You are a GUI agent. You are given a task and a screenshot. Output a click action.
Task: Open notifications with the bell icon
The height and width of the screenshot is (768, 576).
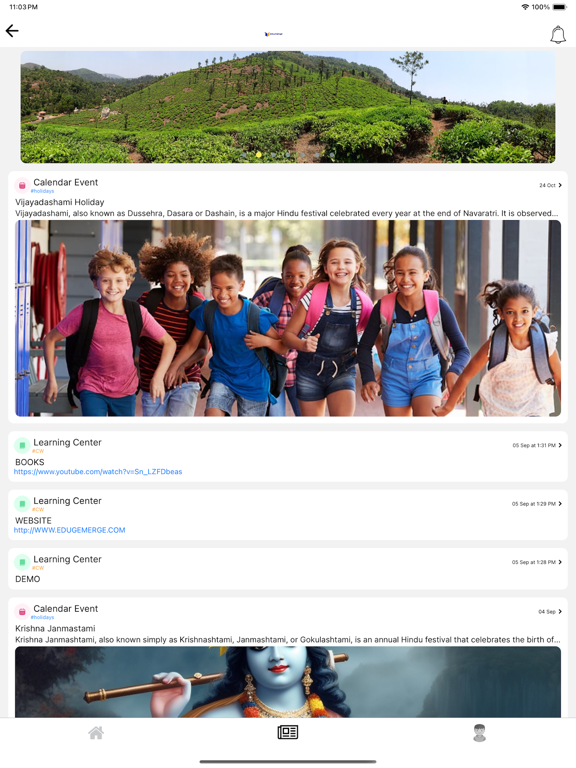pyautogui.click(x=558, y=35)
